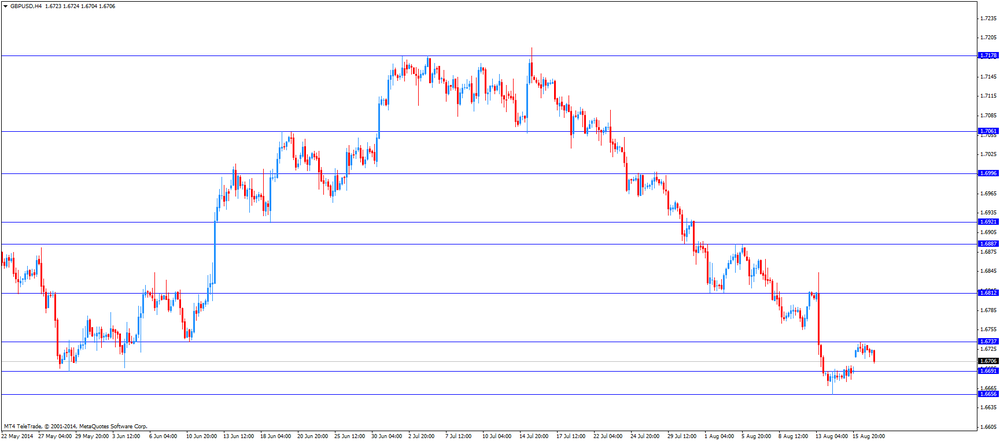The height and width of the screenshot is (441, 1000).
Task: Click the 13 Jun 12:00 time axis label
Action: coord(239,437)
